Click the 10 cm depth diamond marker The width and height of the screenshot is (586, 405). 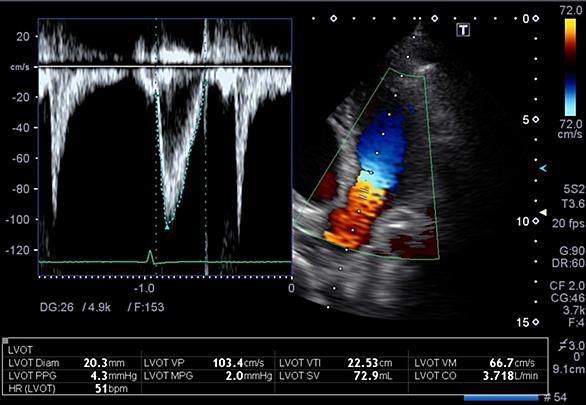click(536, 221)
